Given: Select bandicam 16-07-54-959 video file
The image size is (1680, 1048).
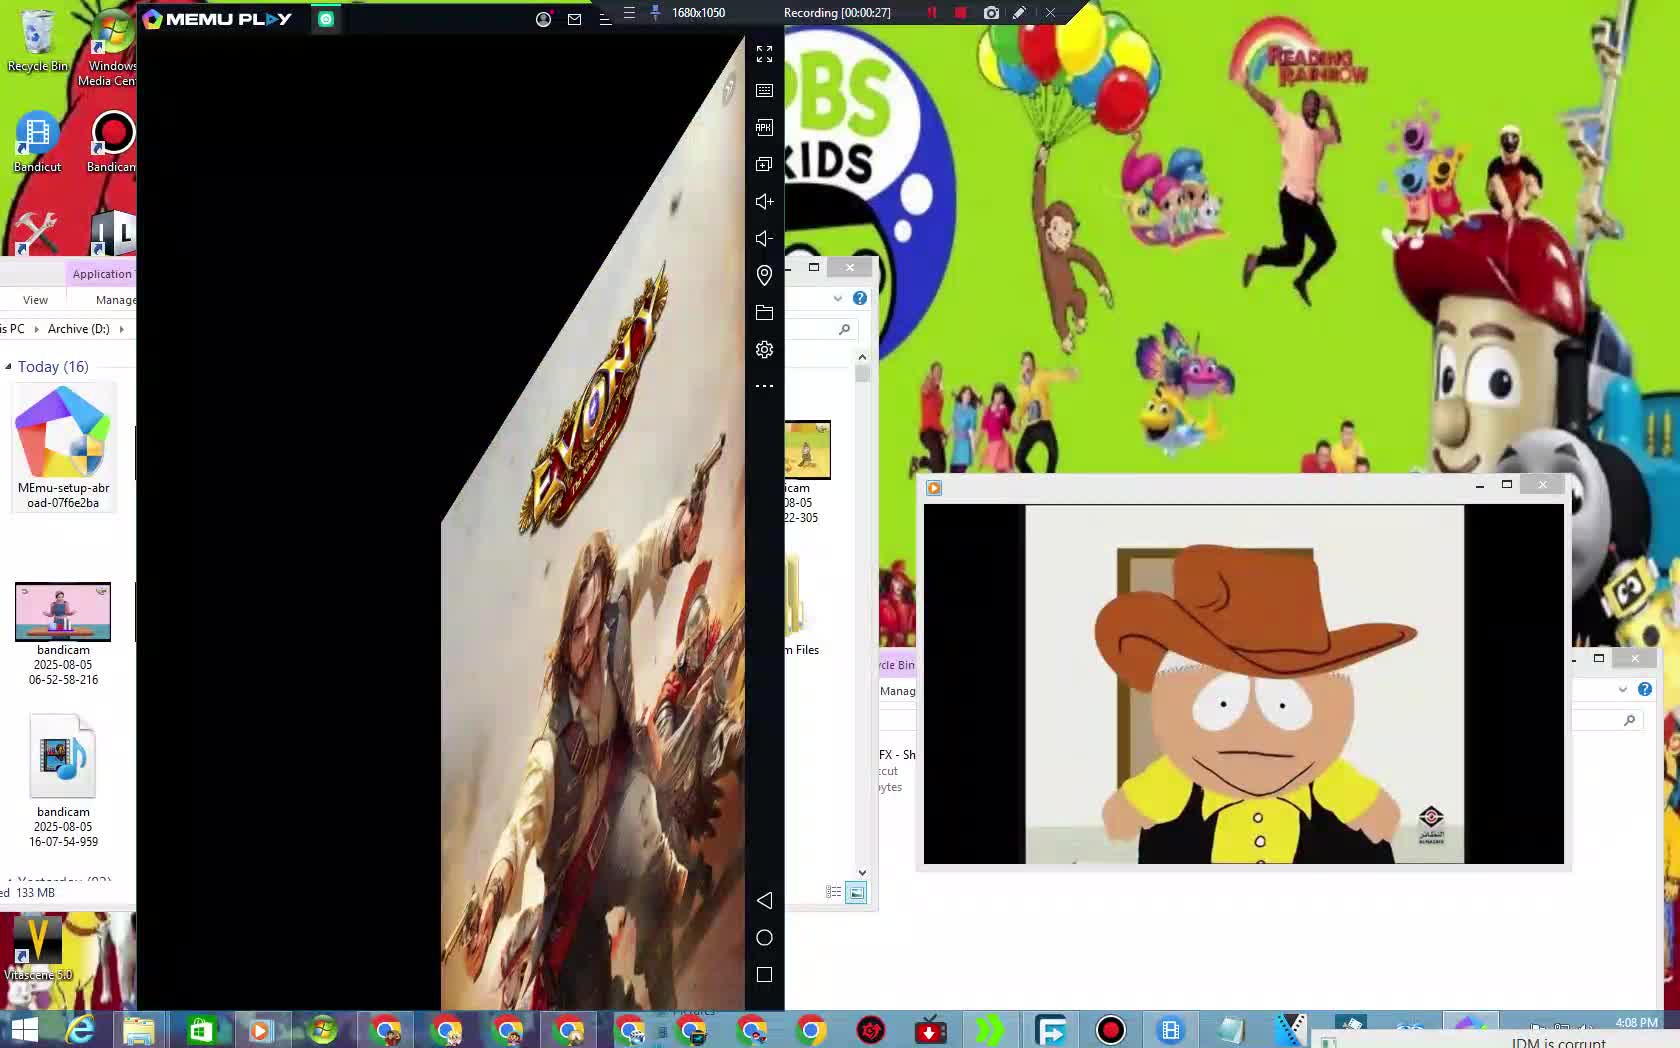Looking at the screenshot, I should (63, 781).
